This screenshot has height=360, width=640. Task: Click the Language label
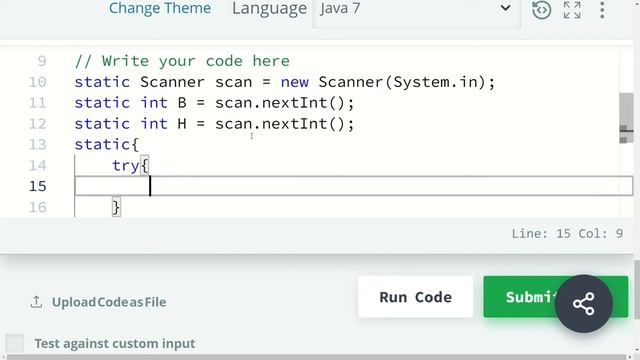269,9
